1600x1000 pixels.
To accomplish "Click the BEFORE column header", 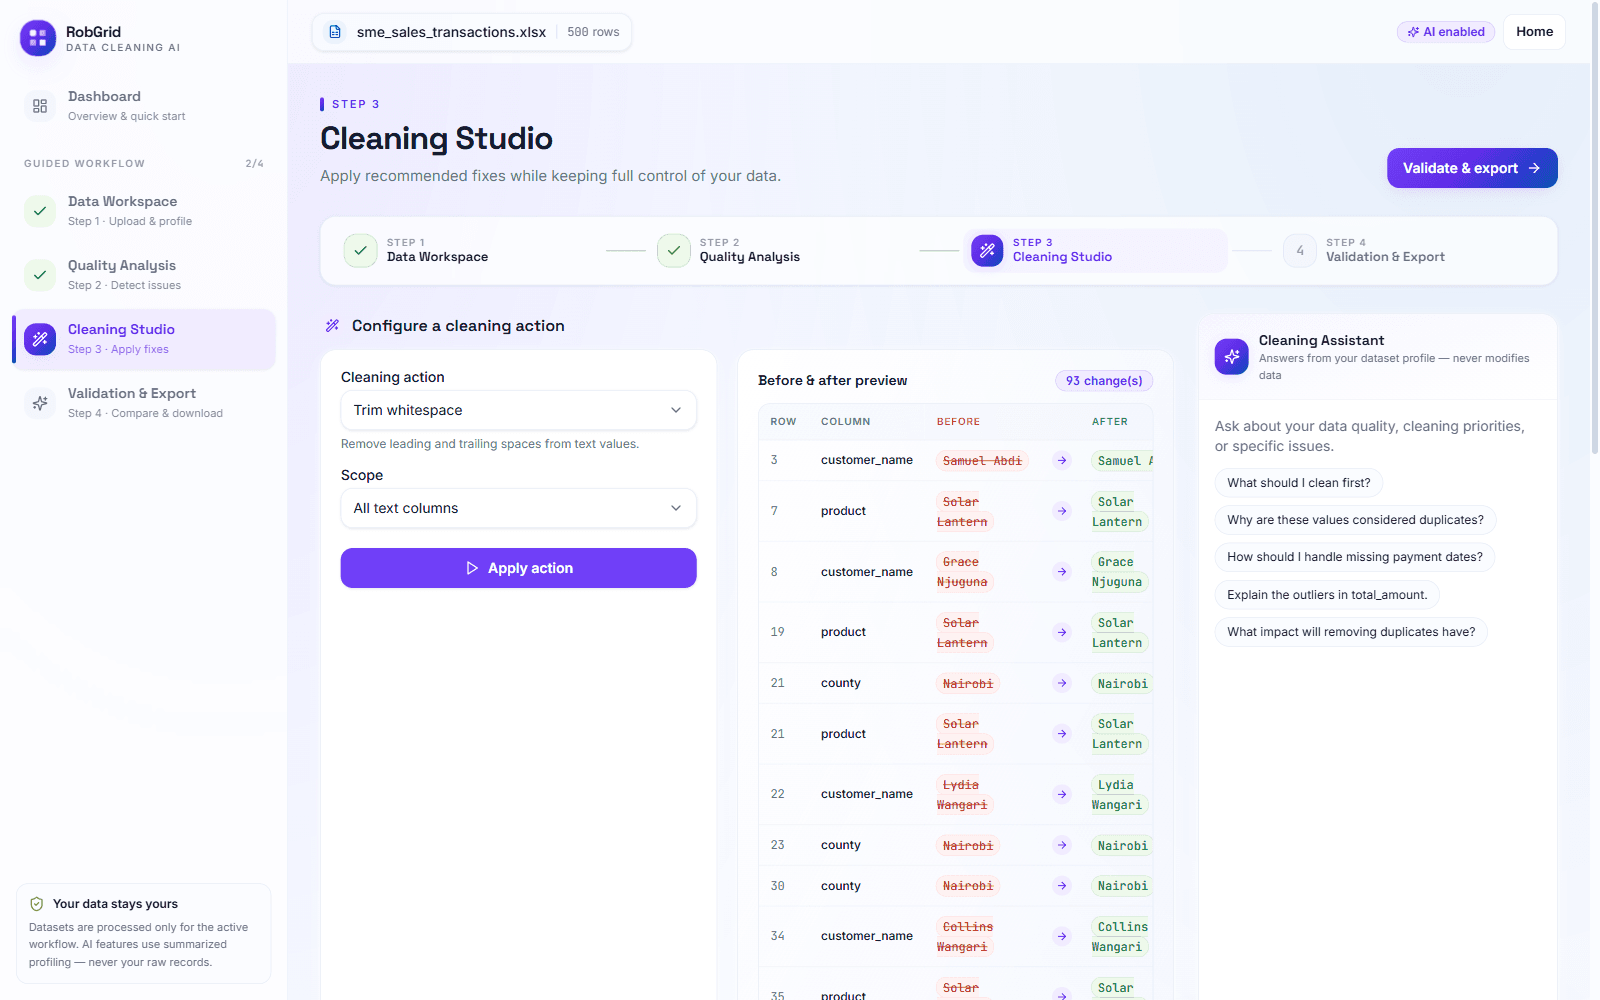I will tap(958, 422).
